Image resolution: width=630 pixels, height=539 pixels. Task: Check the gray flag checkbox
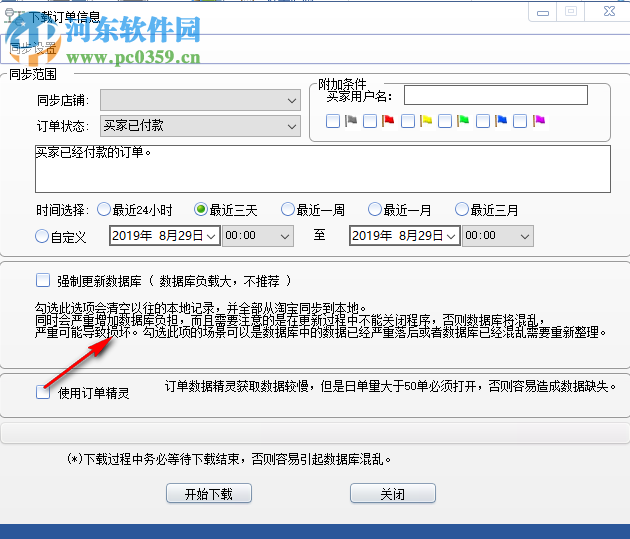pos(333,121)
